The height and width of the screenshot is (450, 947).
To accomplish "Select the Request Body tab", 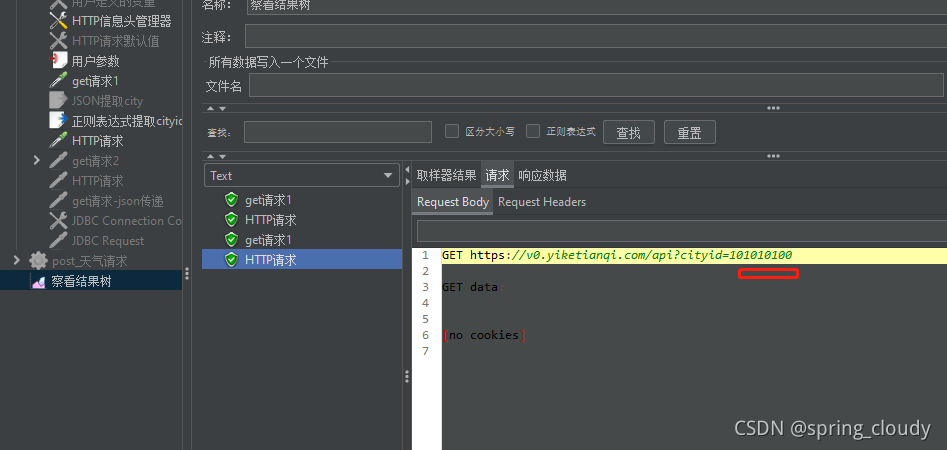I will (453, 202).
